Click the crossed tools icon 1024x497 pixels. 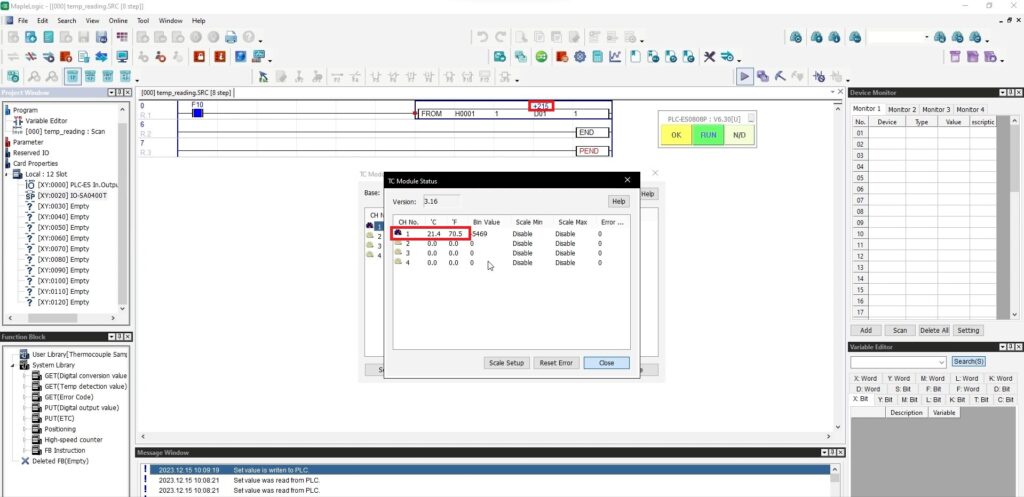[709, 57]
